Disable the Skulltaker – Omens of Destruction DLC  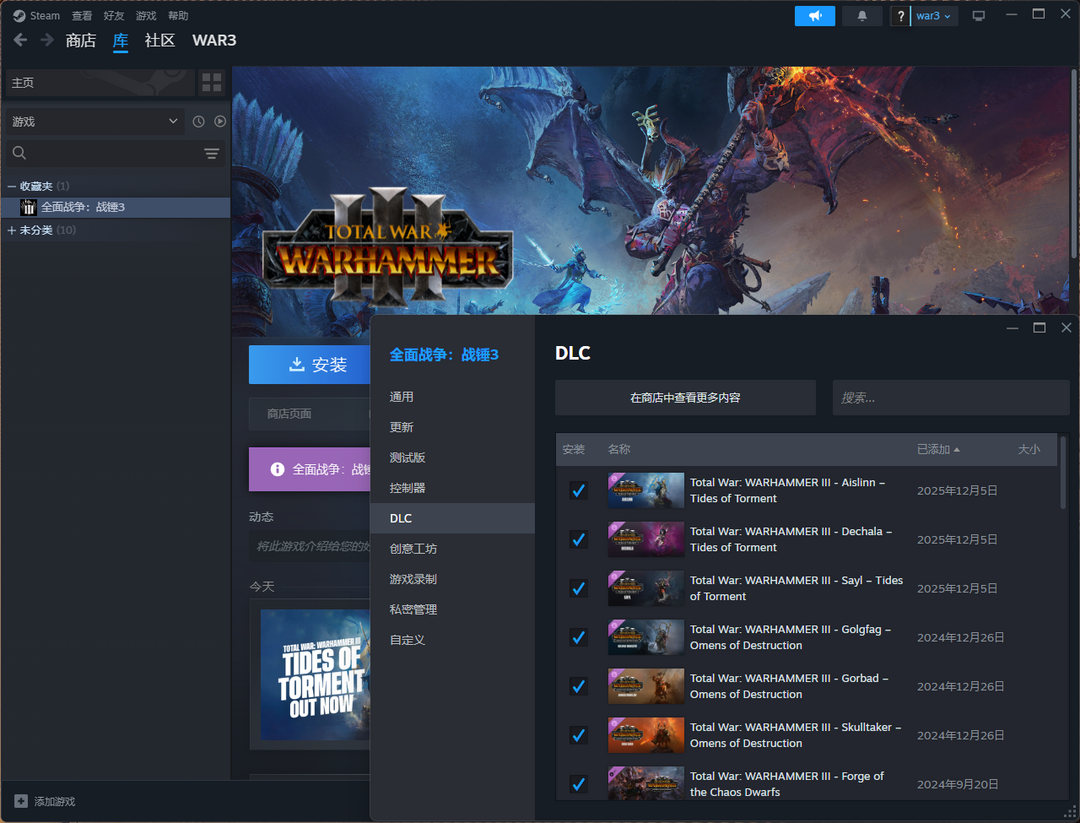click(x=578, y=735)
